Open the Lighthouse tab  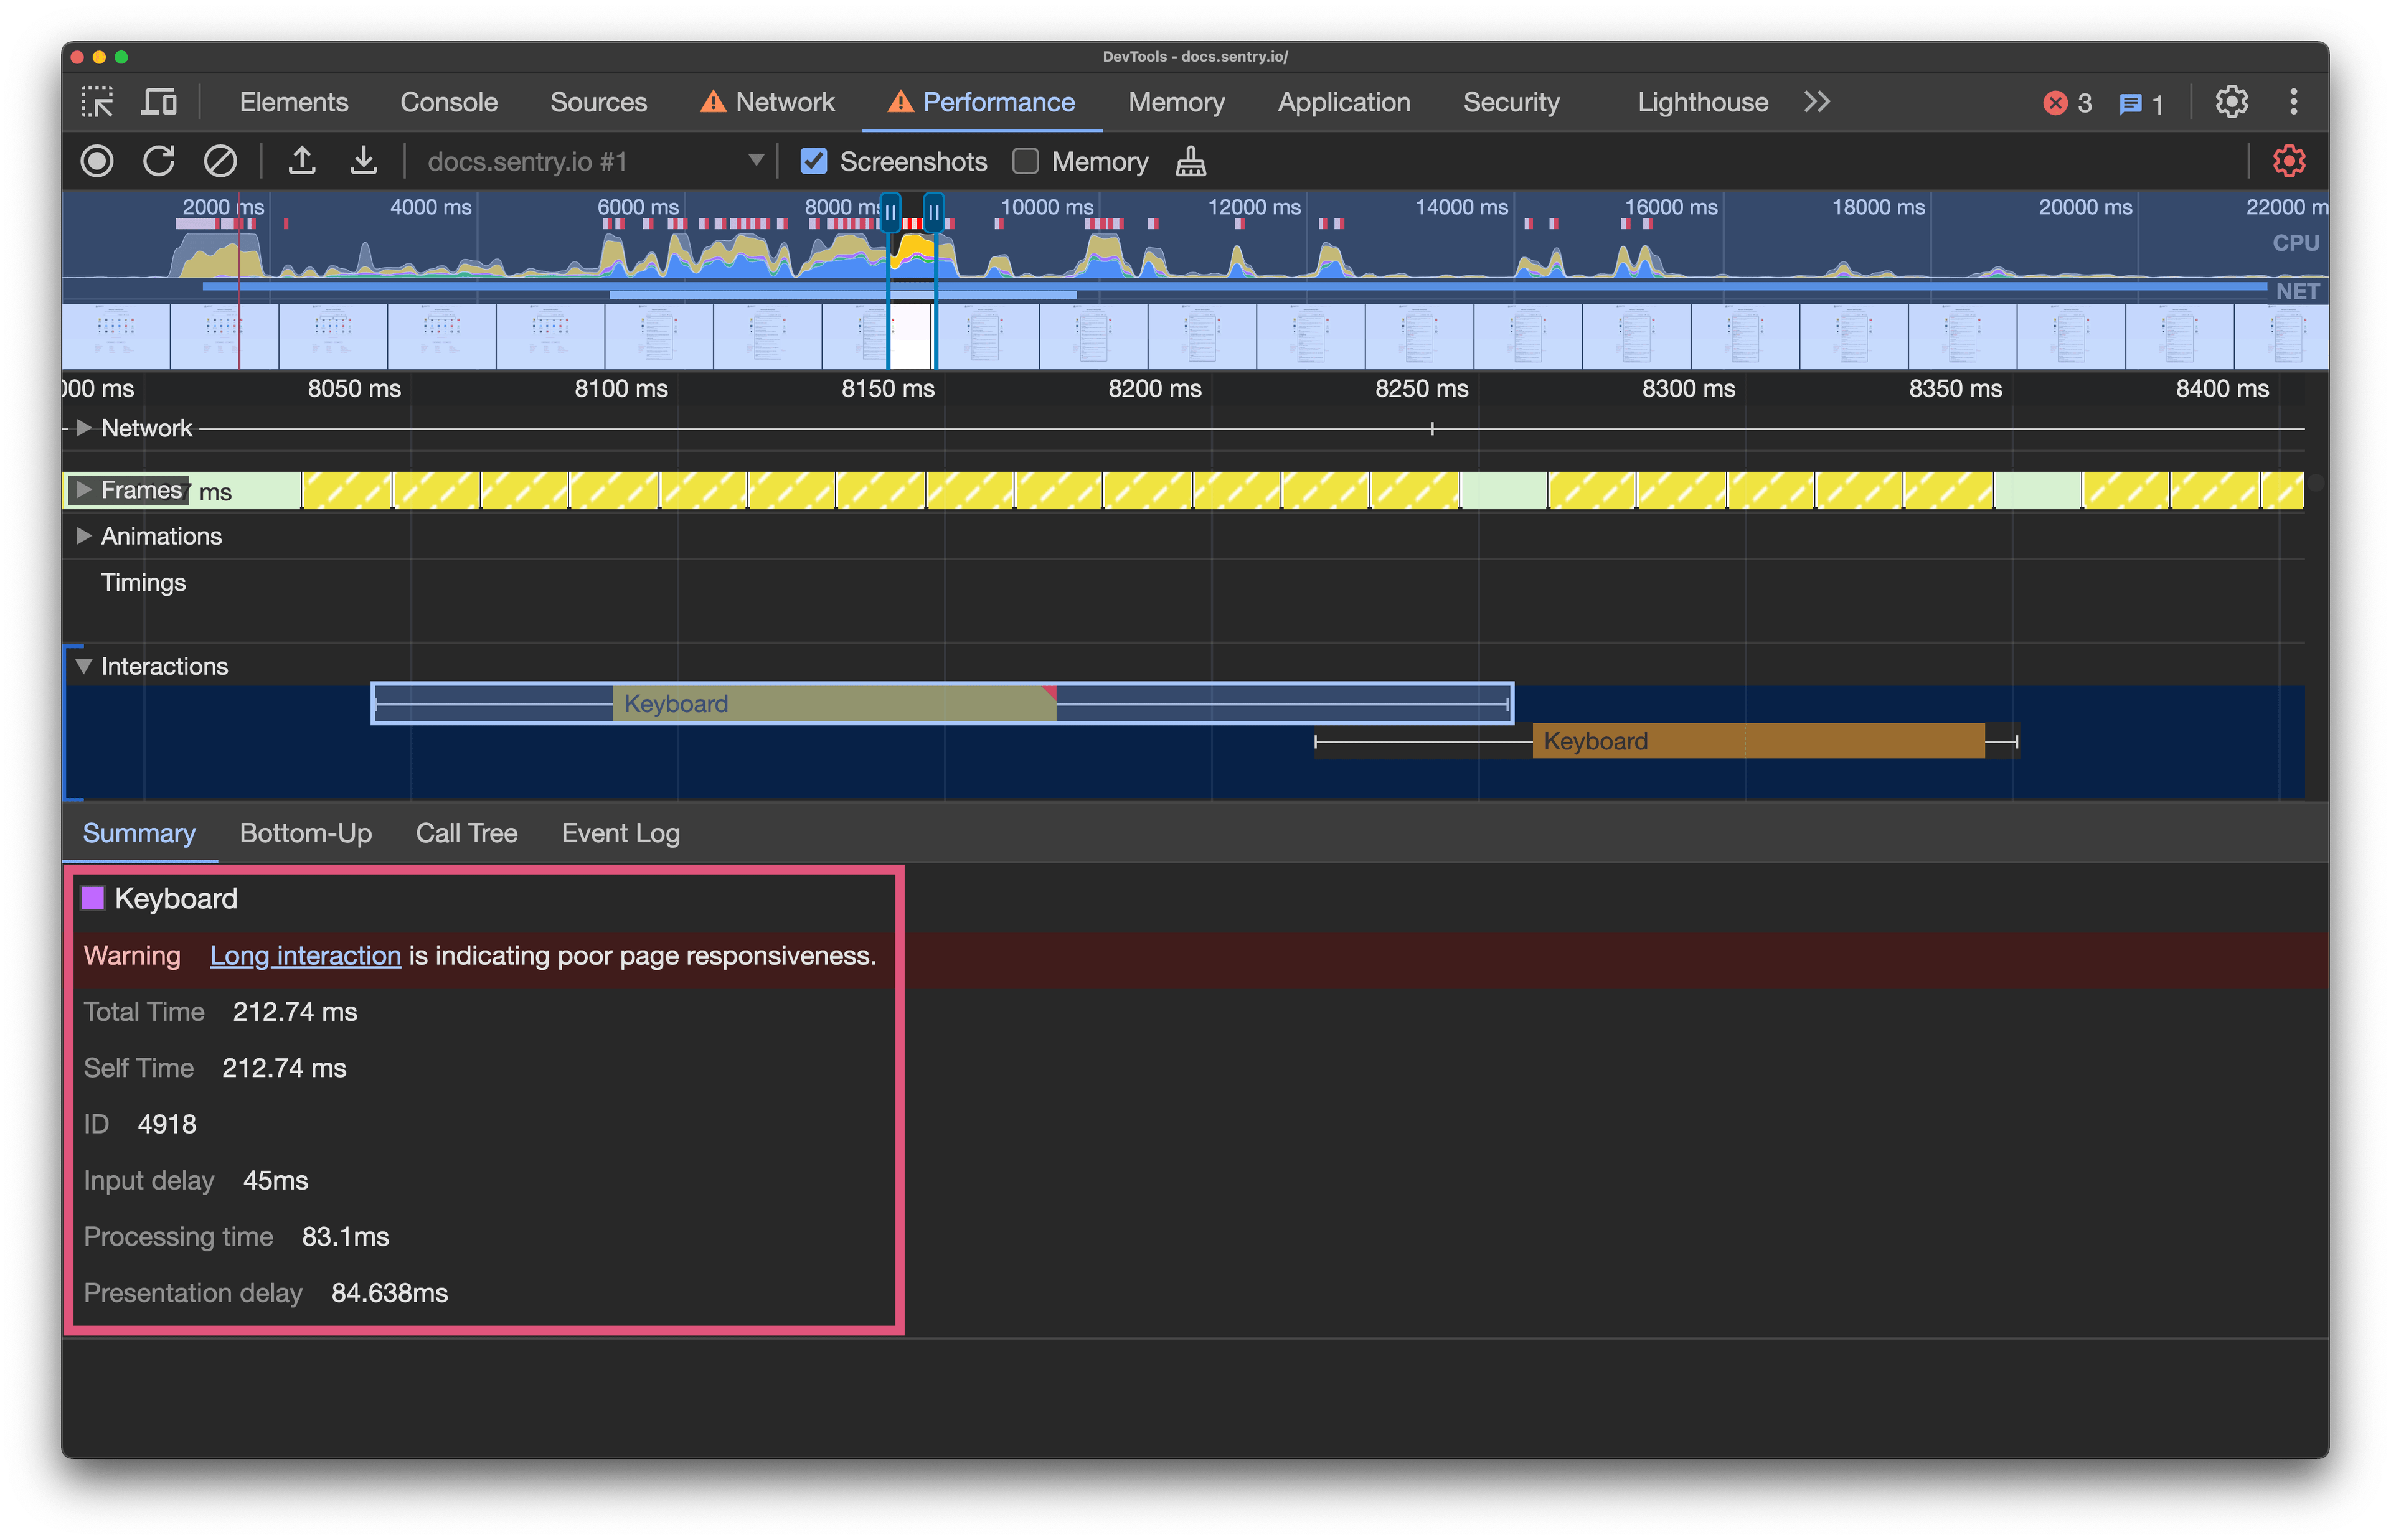point(1702,102)
